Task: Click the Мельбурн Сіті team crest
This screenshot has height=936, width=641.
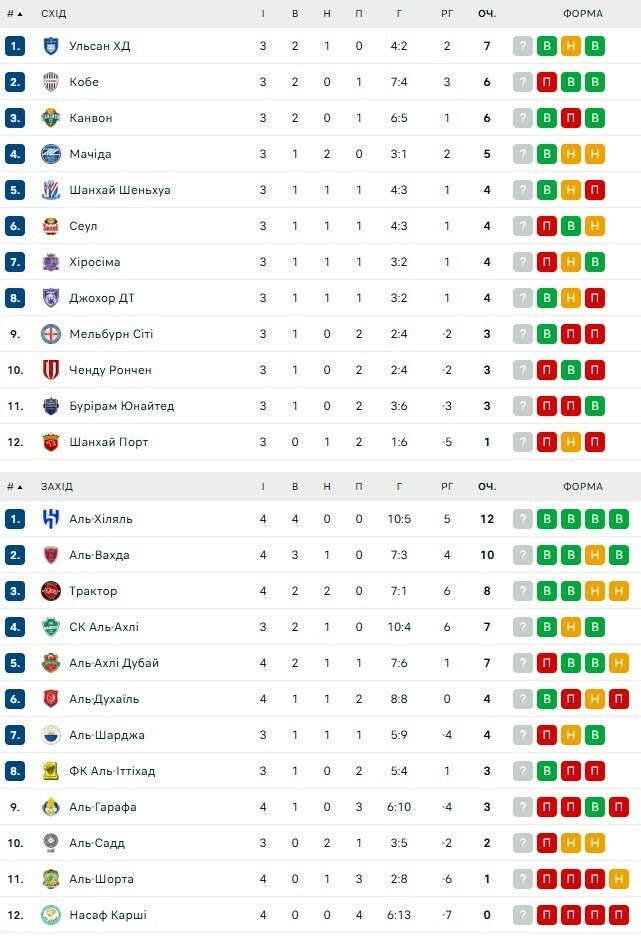Action: click(x=51, y=334)
